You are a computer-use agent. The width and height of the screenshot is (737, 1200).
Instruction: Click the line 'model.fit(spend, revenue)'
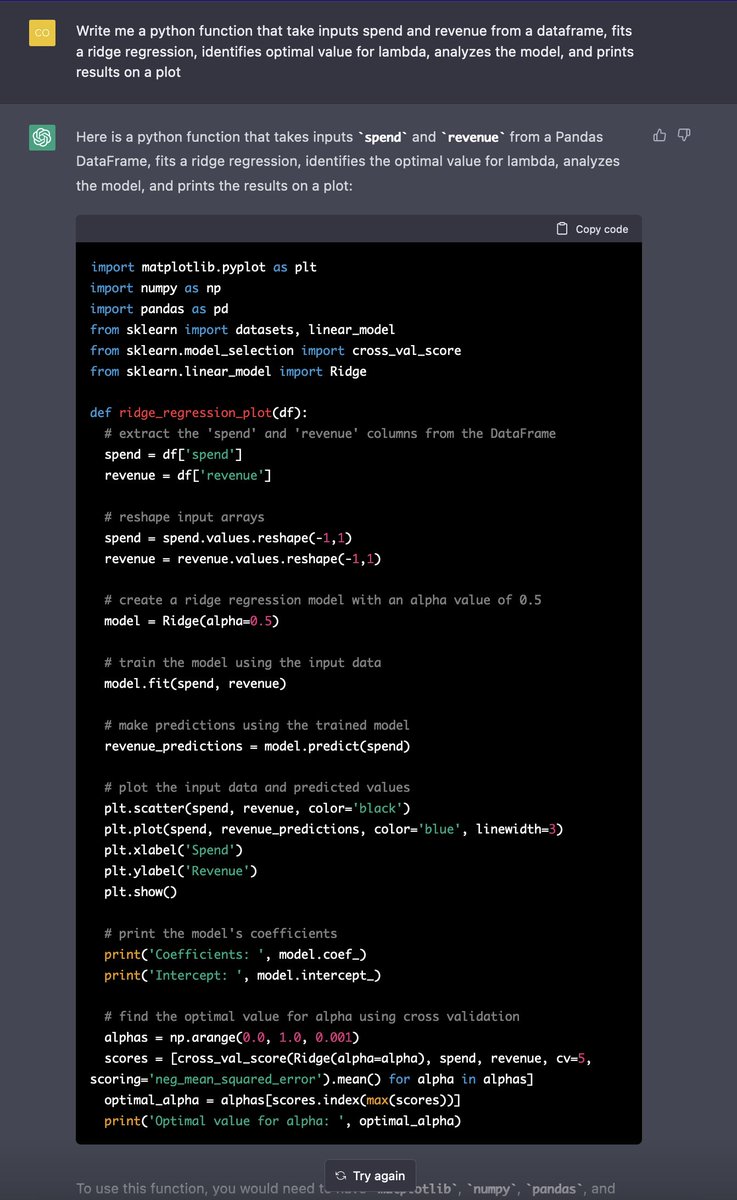pos(195,683)
